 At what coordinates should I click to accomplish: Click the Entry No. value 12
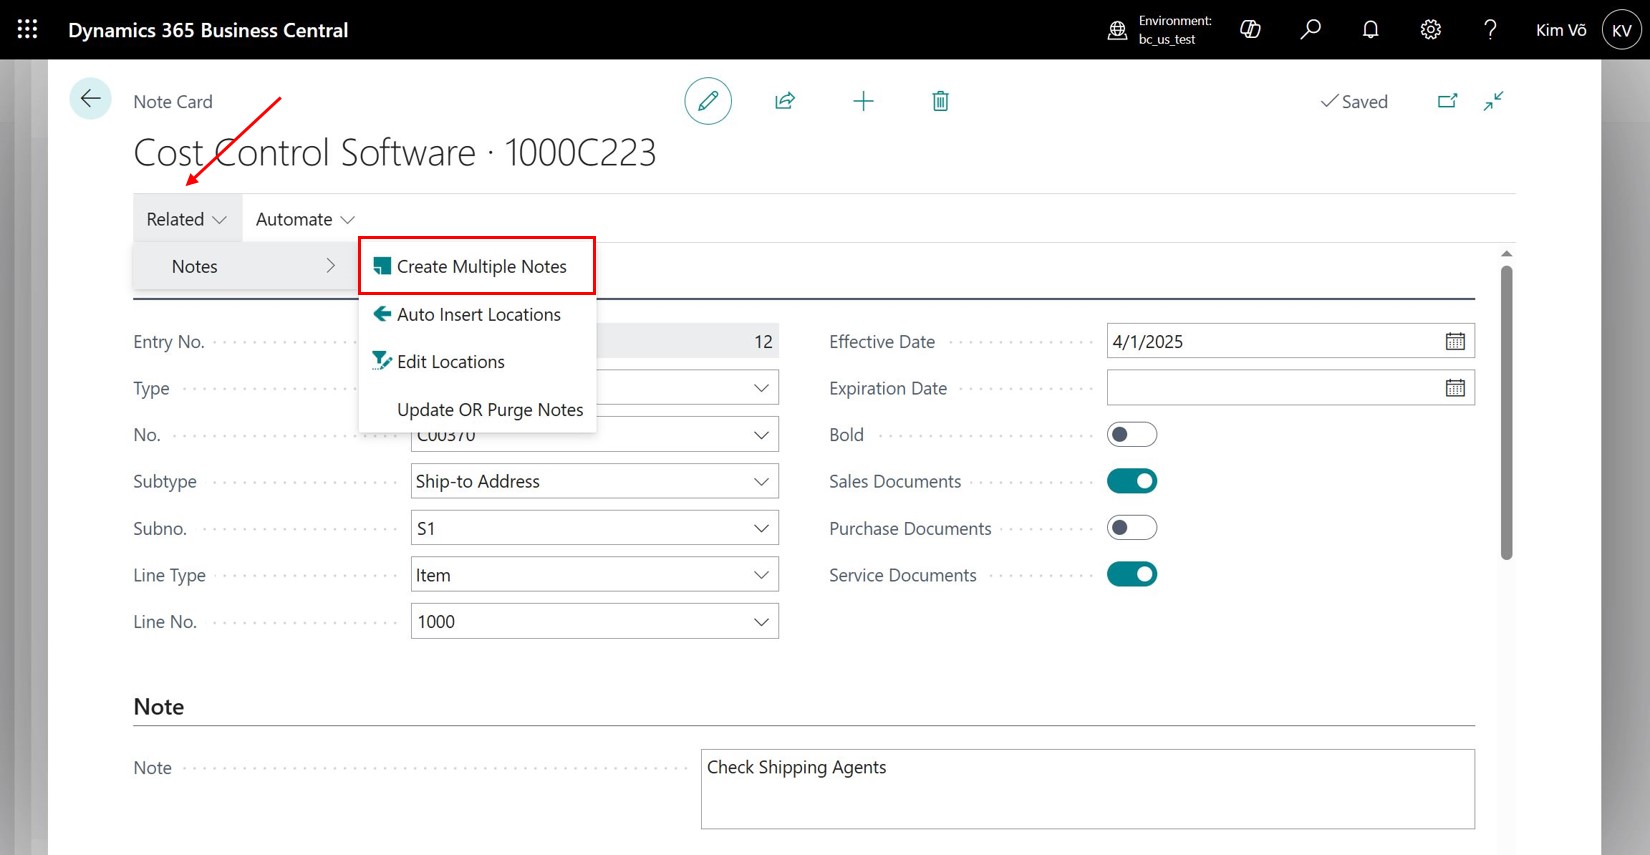[763, 342]
